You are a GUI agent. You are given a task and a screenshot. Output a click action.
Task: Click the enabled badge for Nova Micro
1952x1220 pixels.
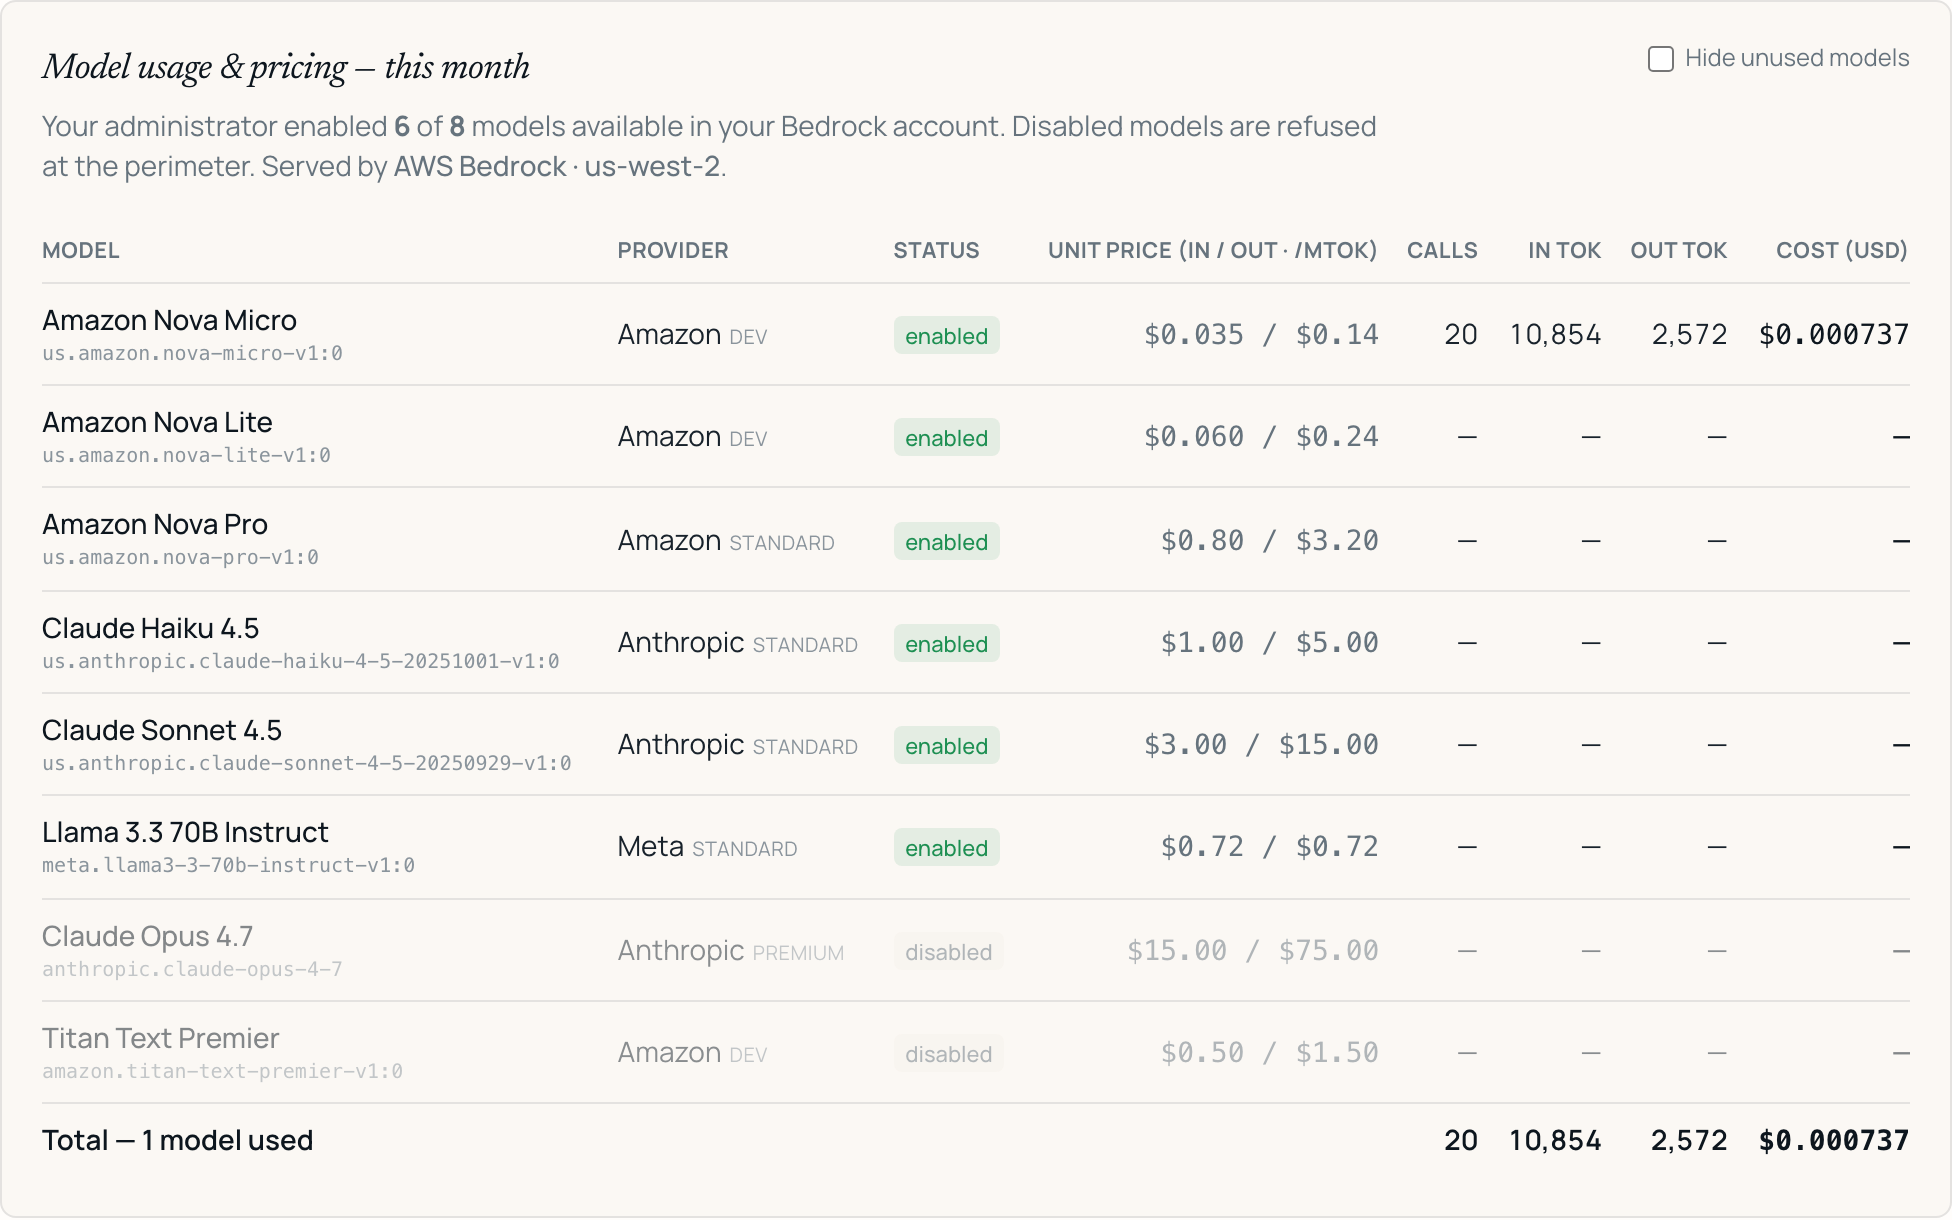946,336
